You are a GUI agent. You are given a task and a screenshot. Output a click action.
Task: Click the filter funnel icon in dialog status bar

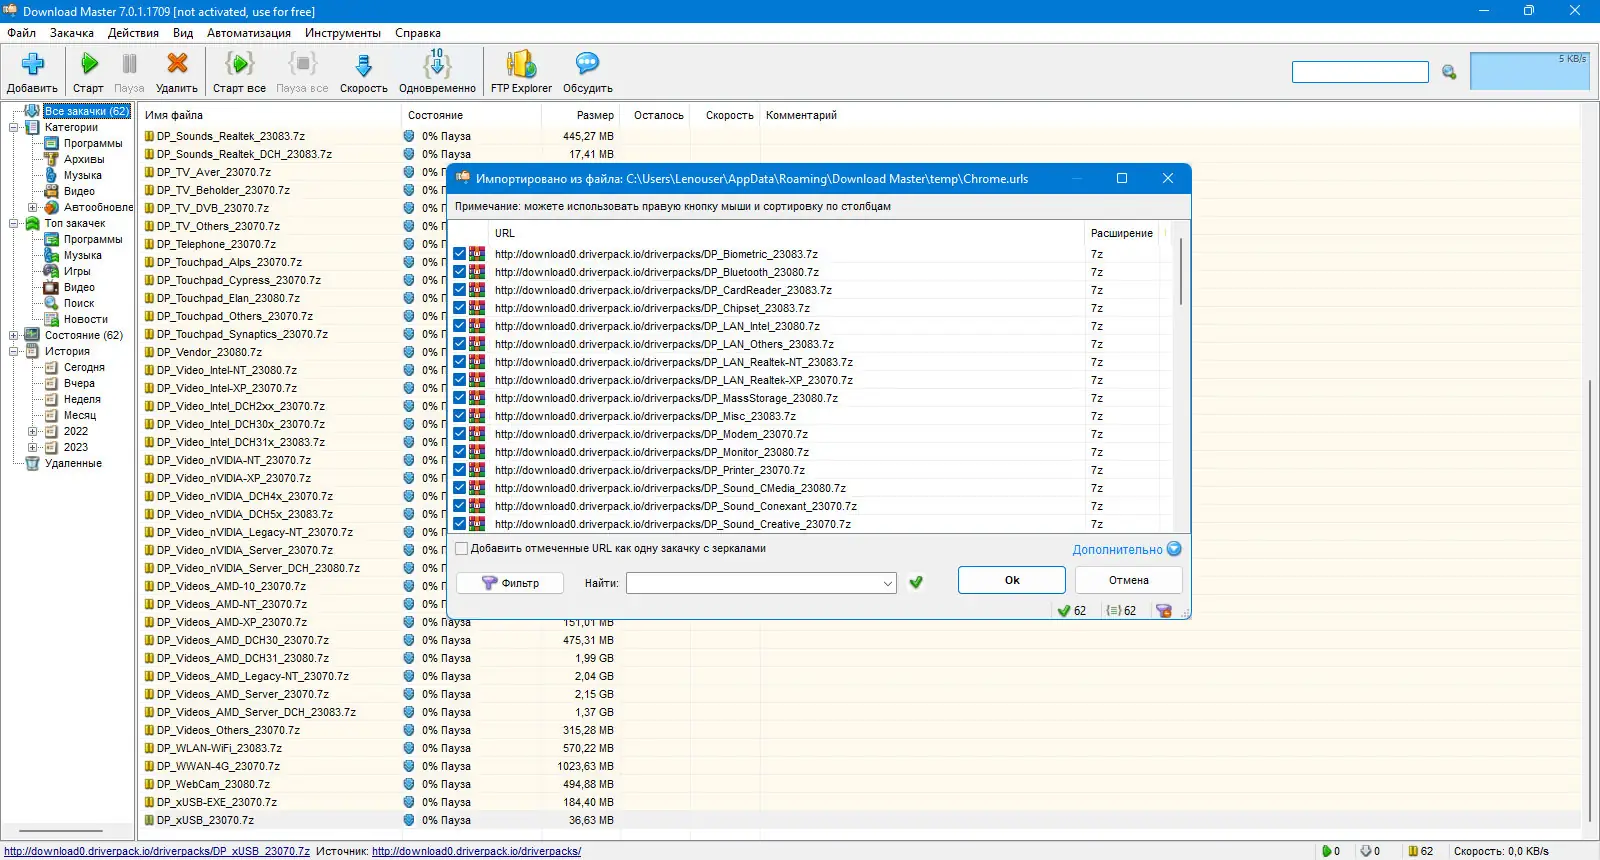pyautogui.click(x=1164, y=611)
